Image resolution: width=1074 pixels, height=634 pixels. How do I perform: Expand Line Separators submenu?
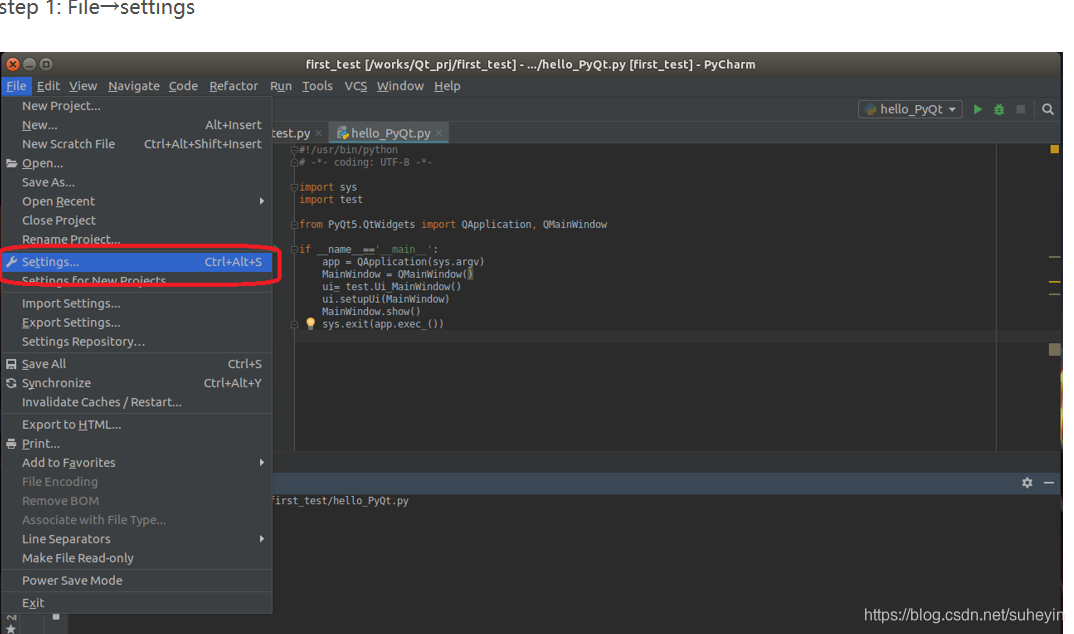137,539
